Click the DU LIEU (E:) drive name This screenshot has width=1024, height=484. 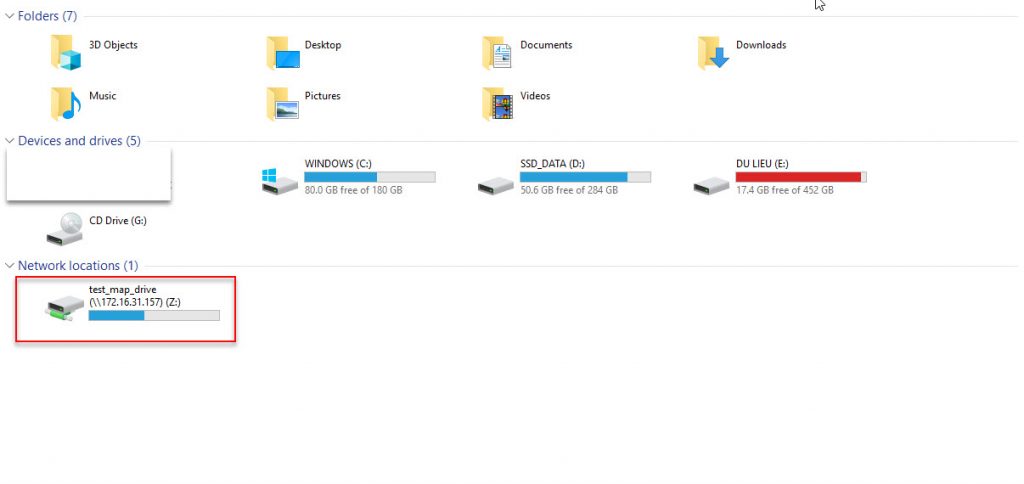pyautogui.click(x=762, y=163)
